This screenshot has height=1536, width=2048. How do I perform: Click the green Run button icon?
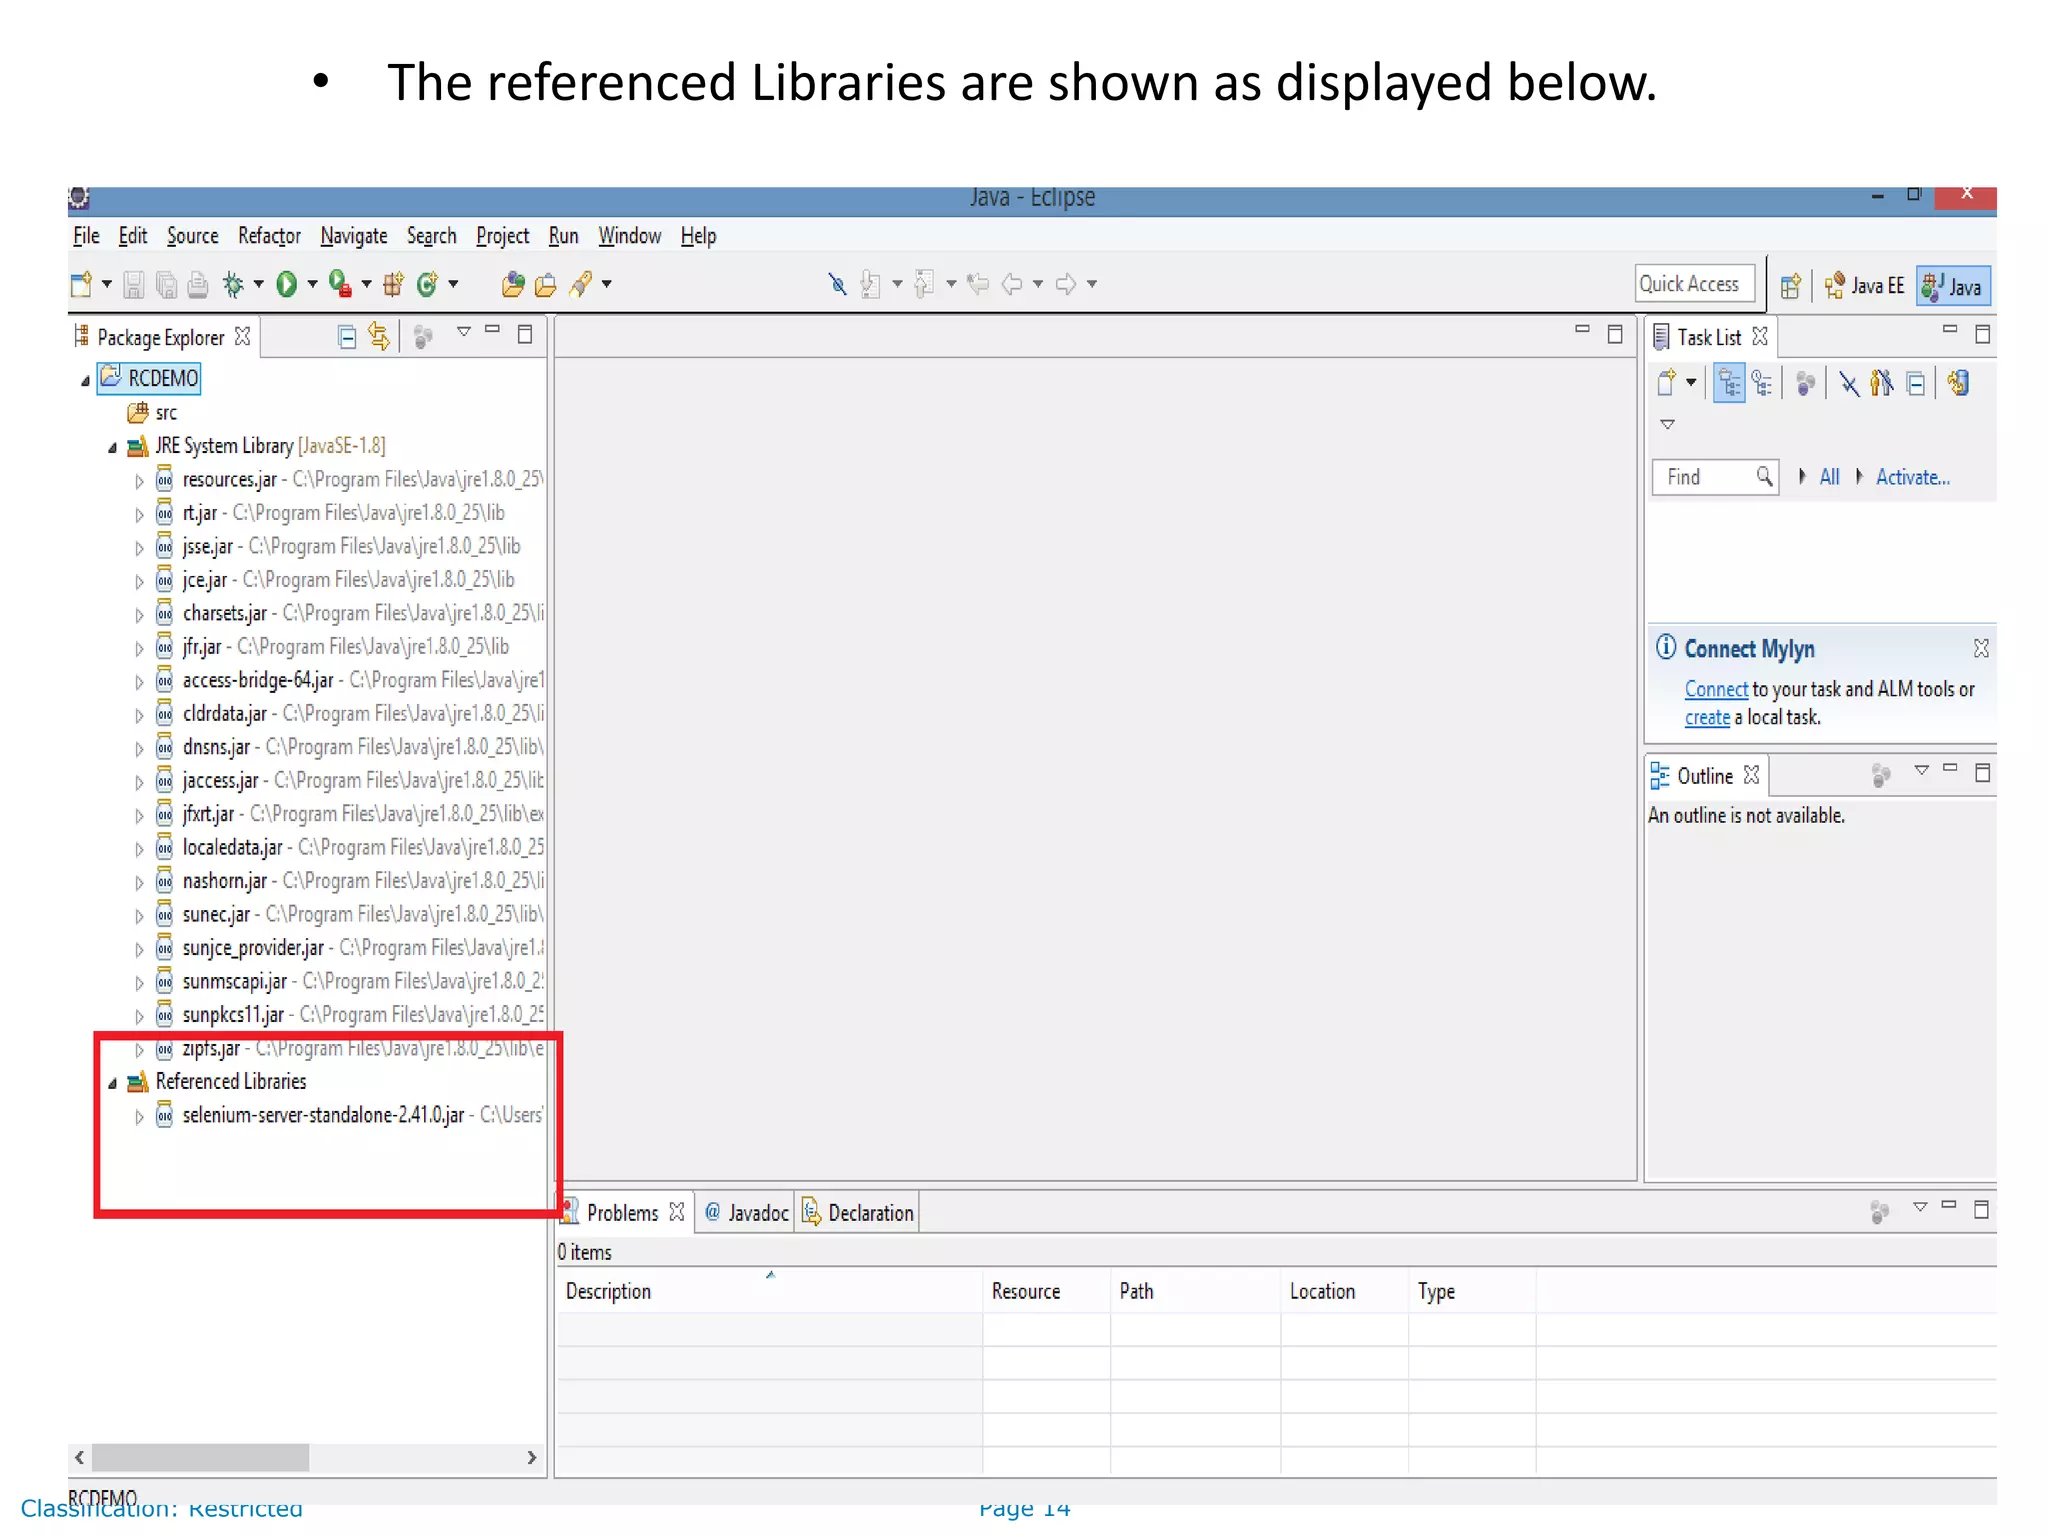tap(287, 285)
